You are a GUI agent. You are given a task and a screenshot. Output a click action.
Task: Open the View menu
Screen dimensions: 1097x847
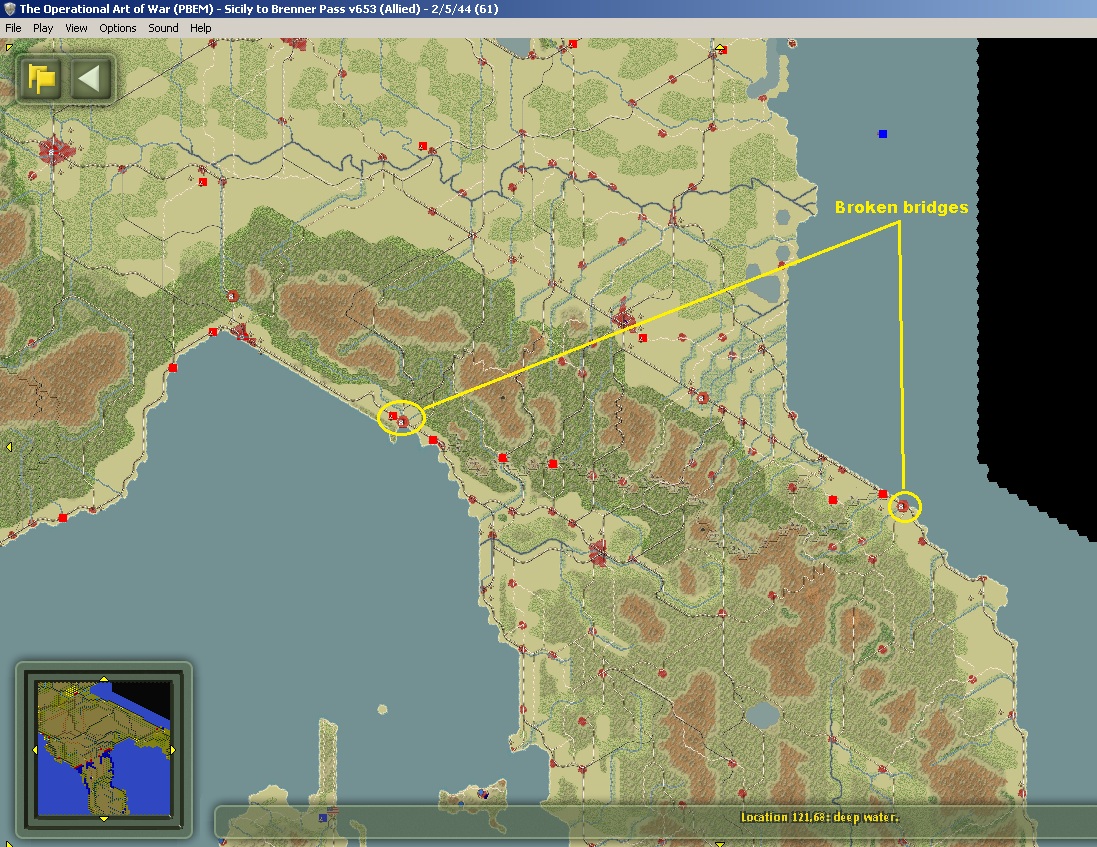coord(76,28)
